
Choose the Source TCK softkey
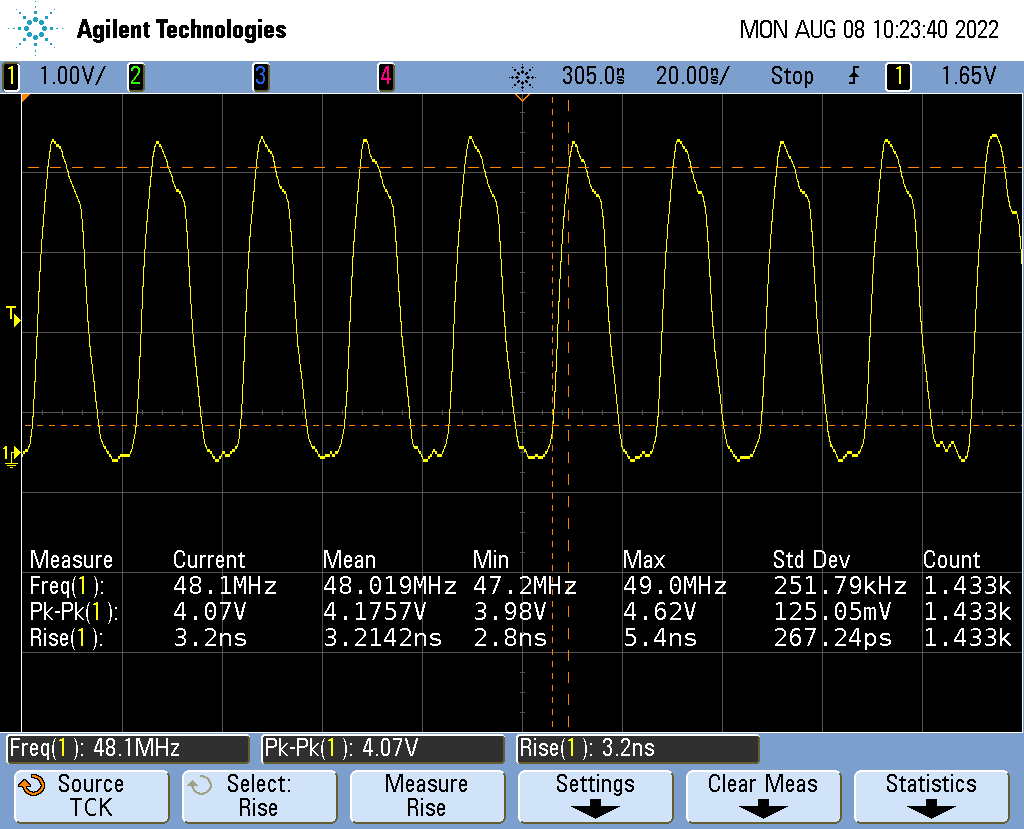pos(91,796)
